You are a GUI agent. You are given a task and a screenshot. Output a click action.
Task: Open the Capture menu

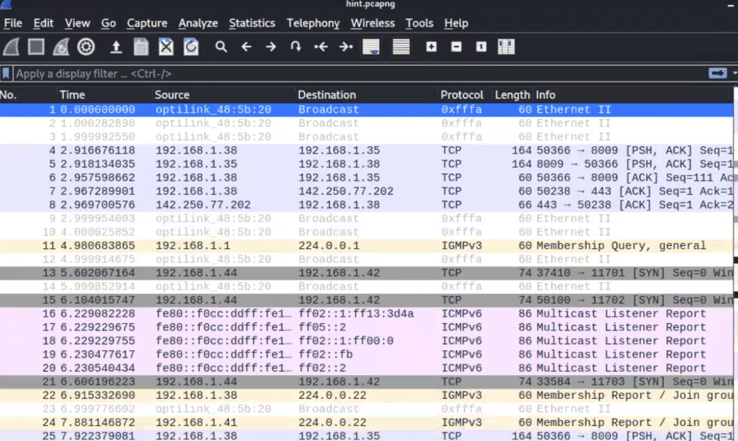coord(147,23)
